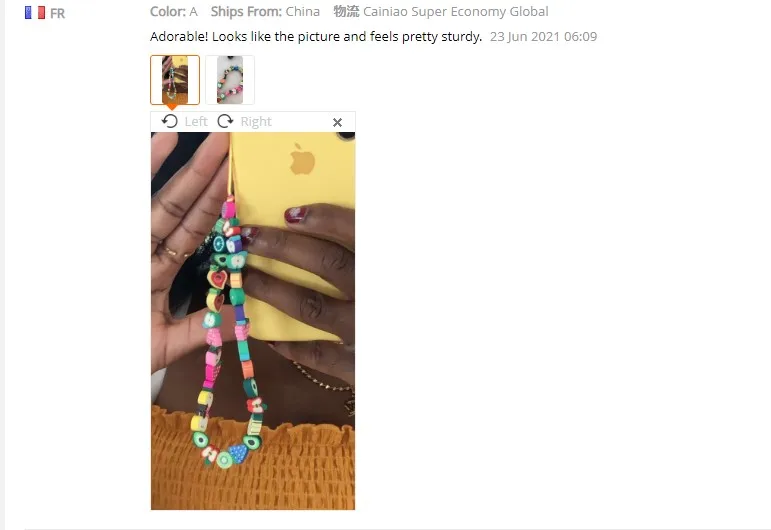Viewport: 771px width, 530px height.
Task: Click the Right rotation text label
Action: pyautogui.click(x=256, y=121)
